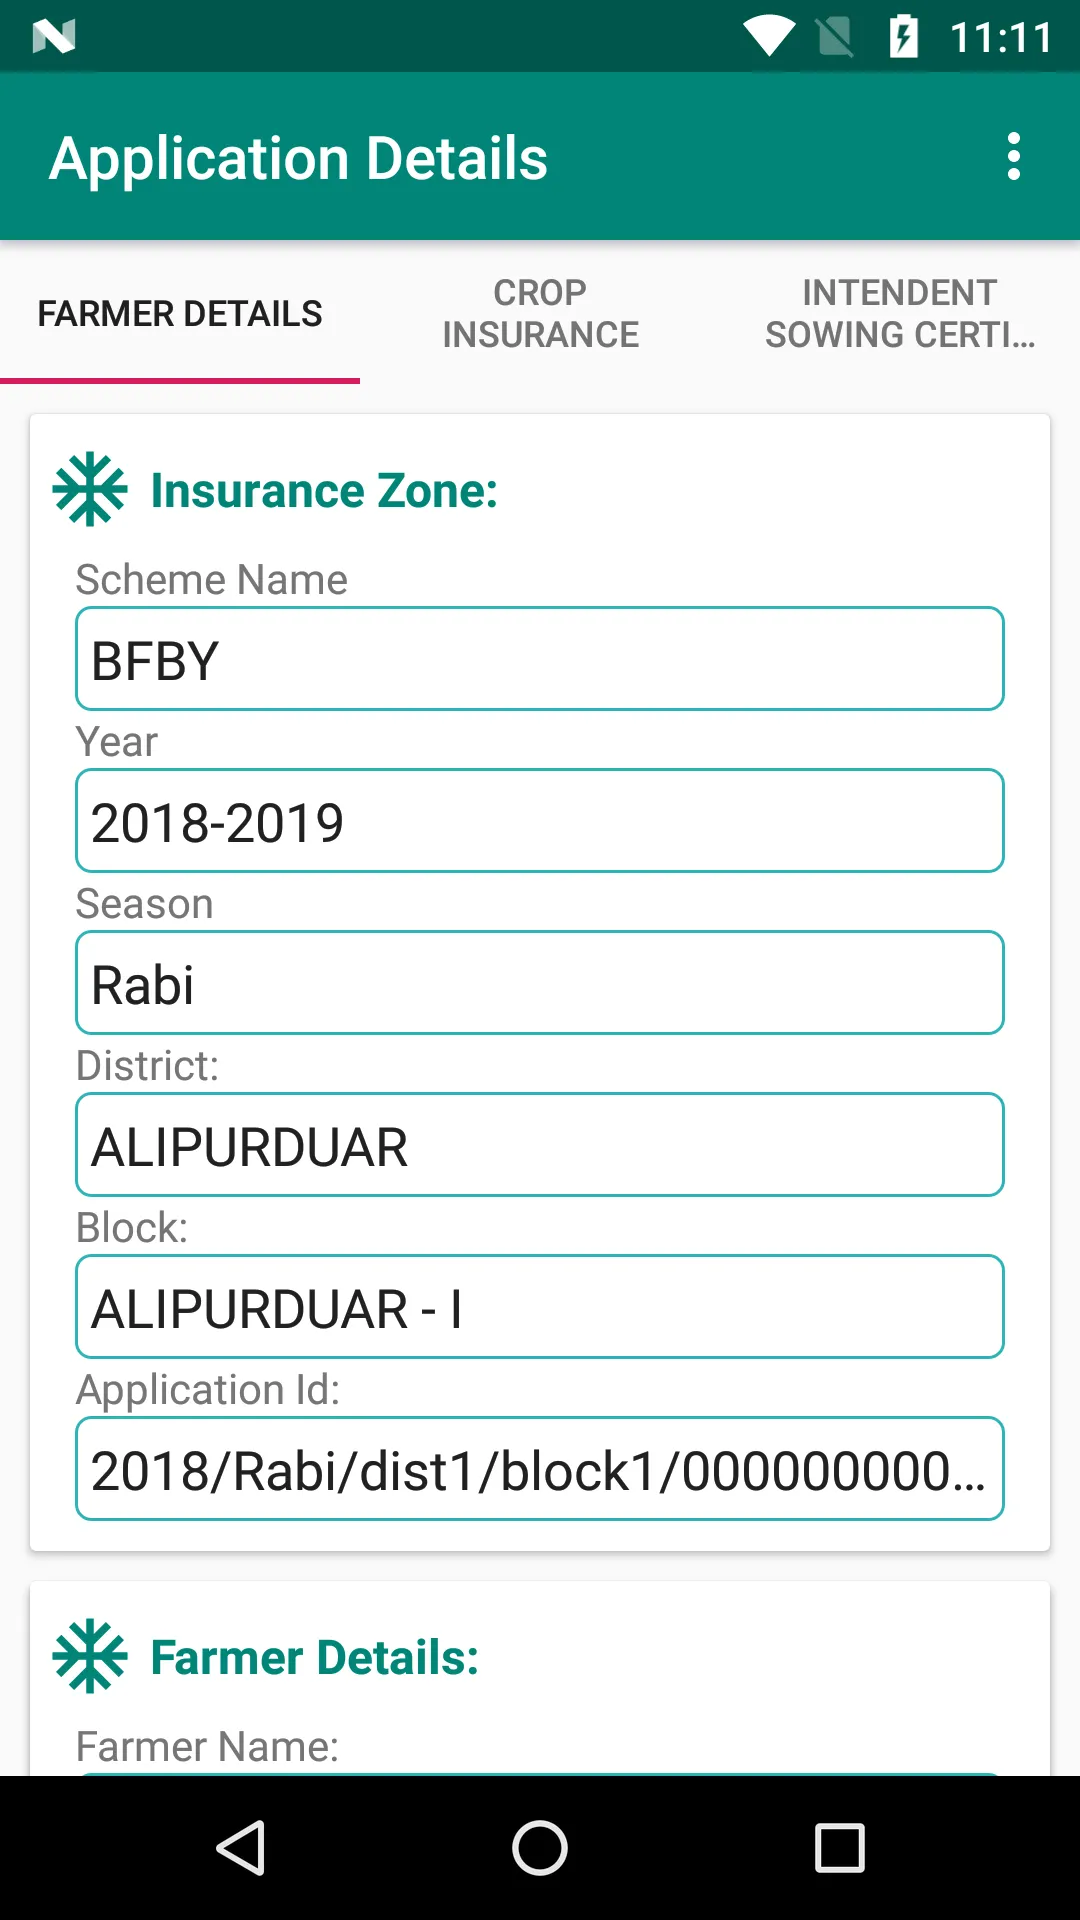The width and height of the screenshot is (1080, 1920).
Task: Tap the snowflake icon beside Farmer Details
Action: [90, 1656]
